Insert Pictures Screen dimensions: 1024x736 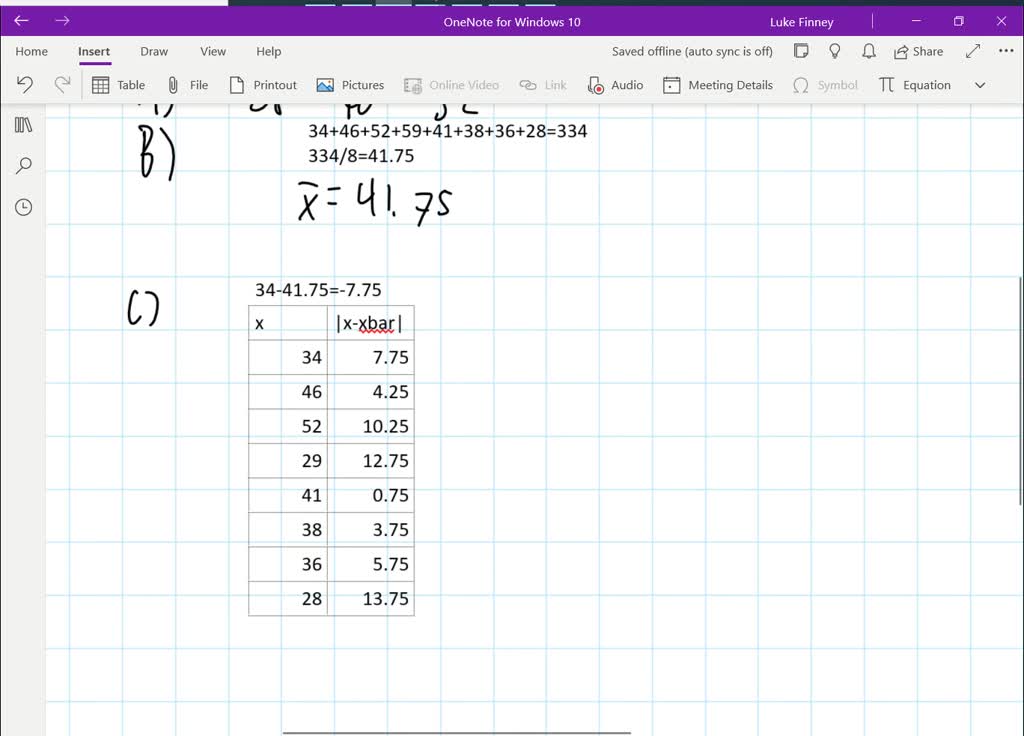pyautogui.click(x=350, y=85)
